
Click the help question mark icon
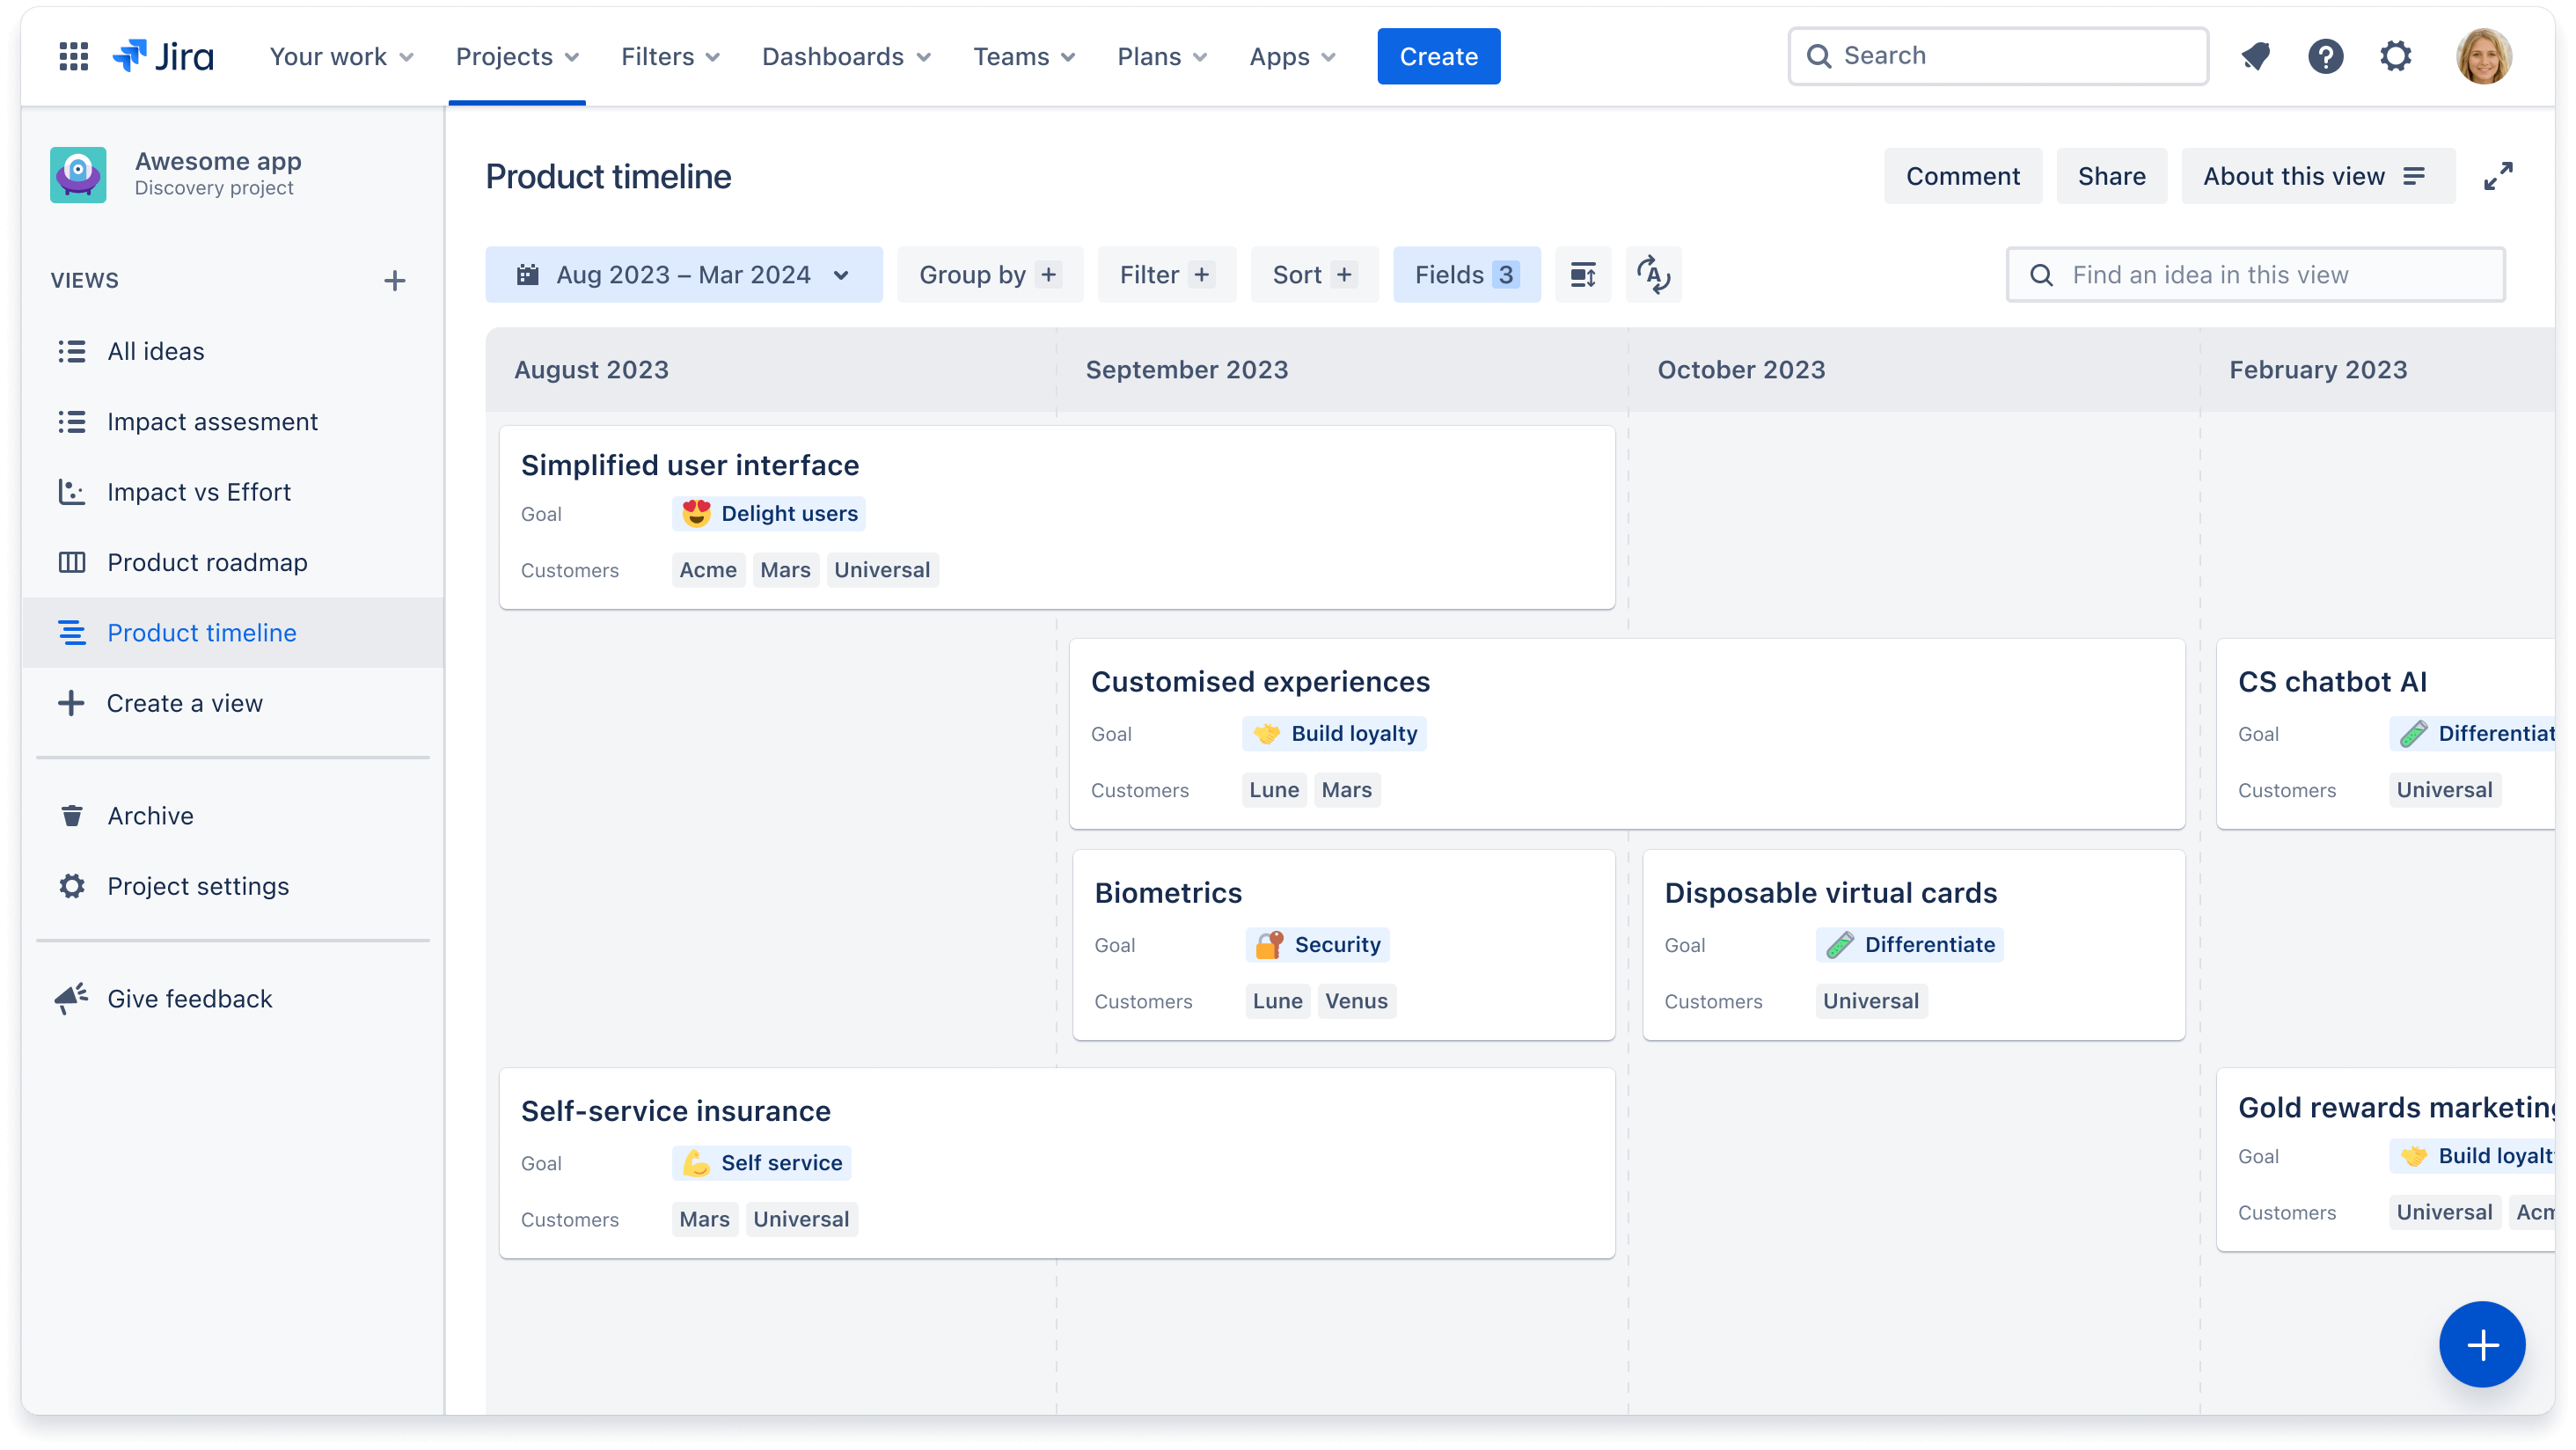(2324, 55)
